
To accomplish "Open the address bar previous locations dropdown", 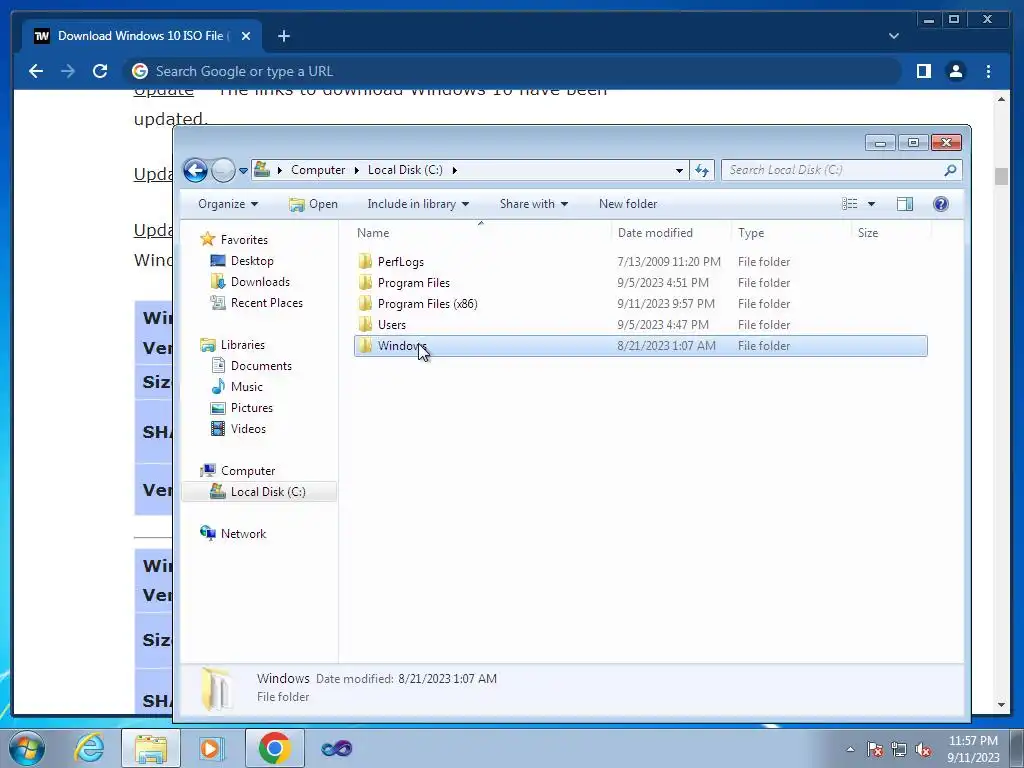I will 679,170.
